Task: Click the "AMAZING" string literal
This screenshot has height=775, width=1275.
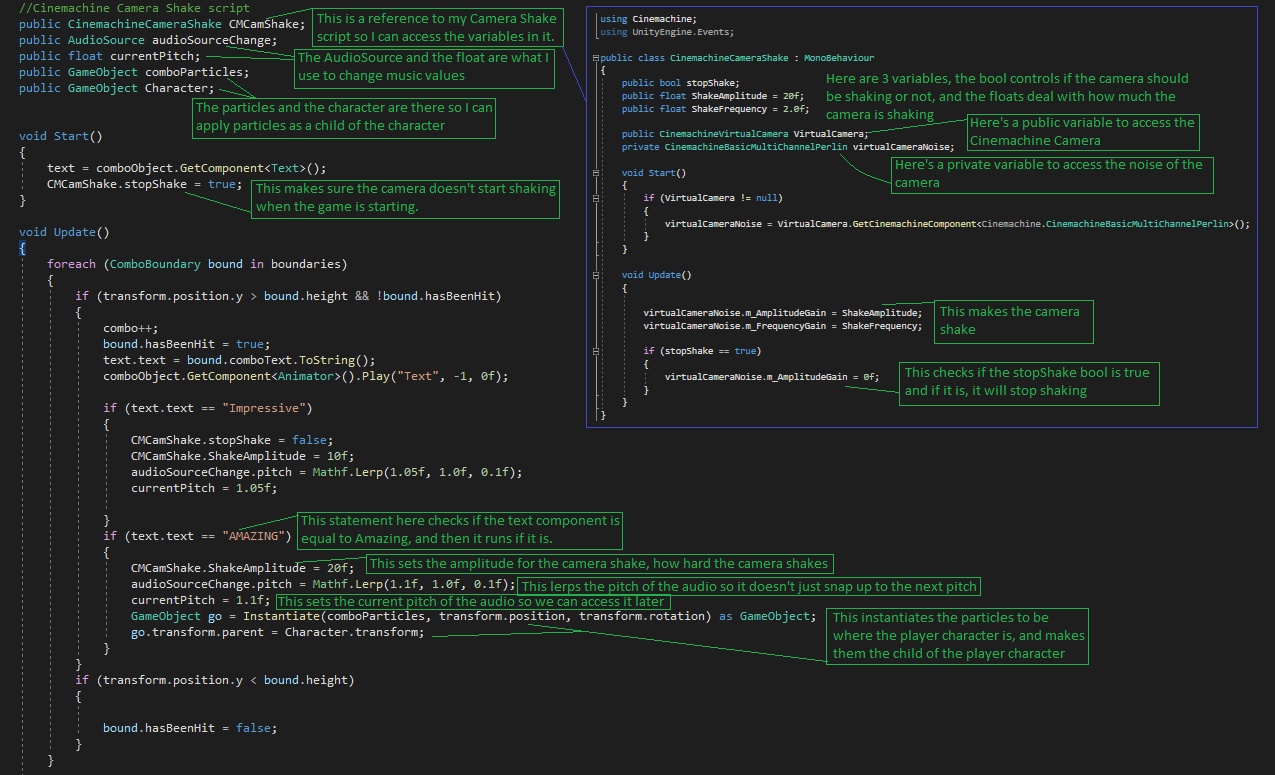Action: (x=256, y=536)
